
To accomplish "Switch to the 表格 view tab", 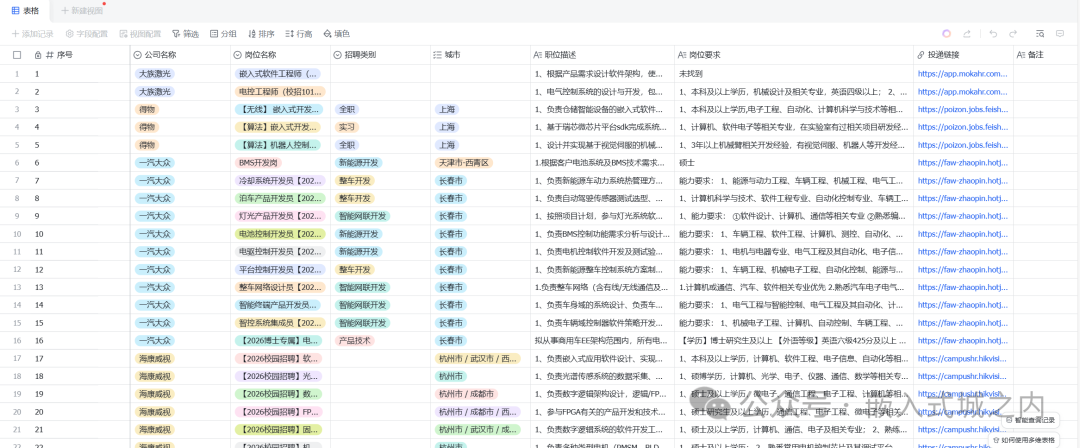I will tap(25, 10).
